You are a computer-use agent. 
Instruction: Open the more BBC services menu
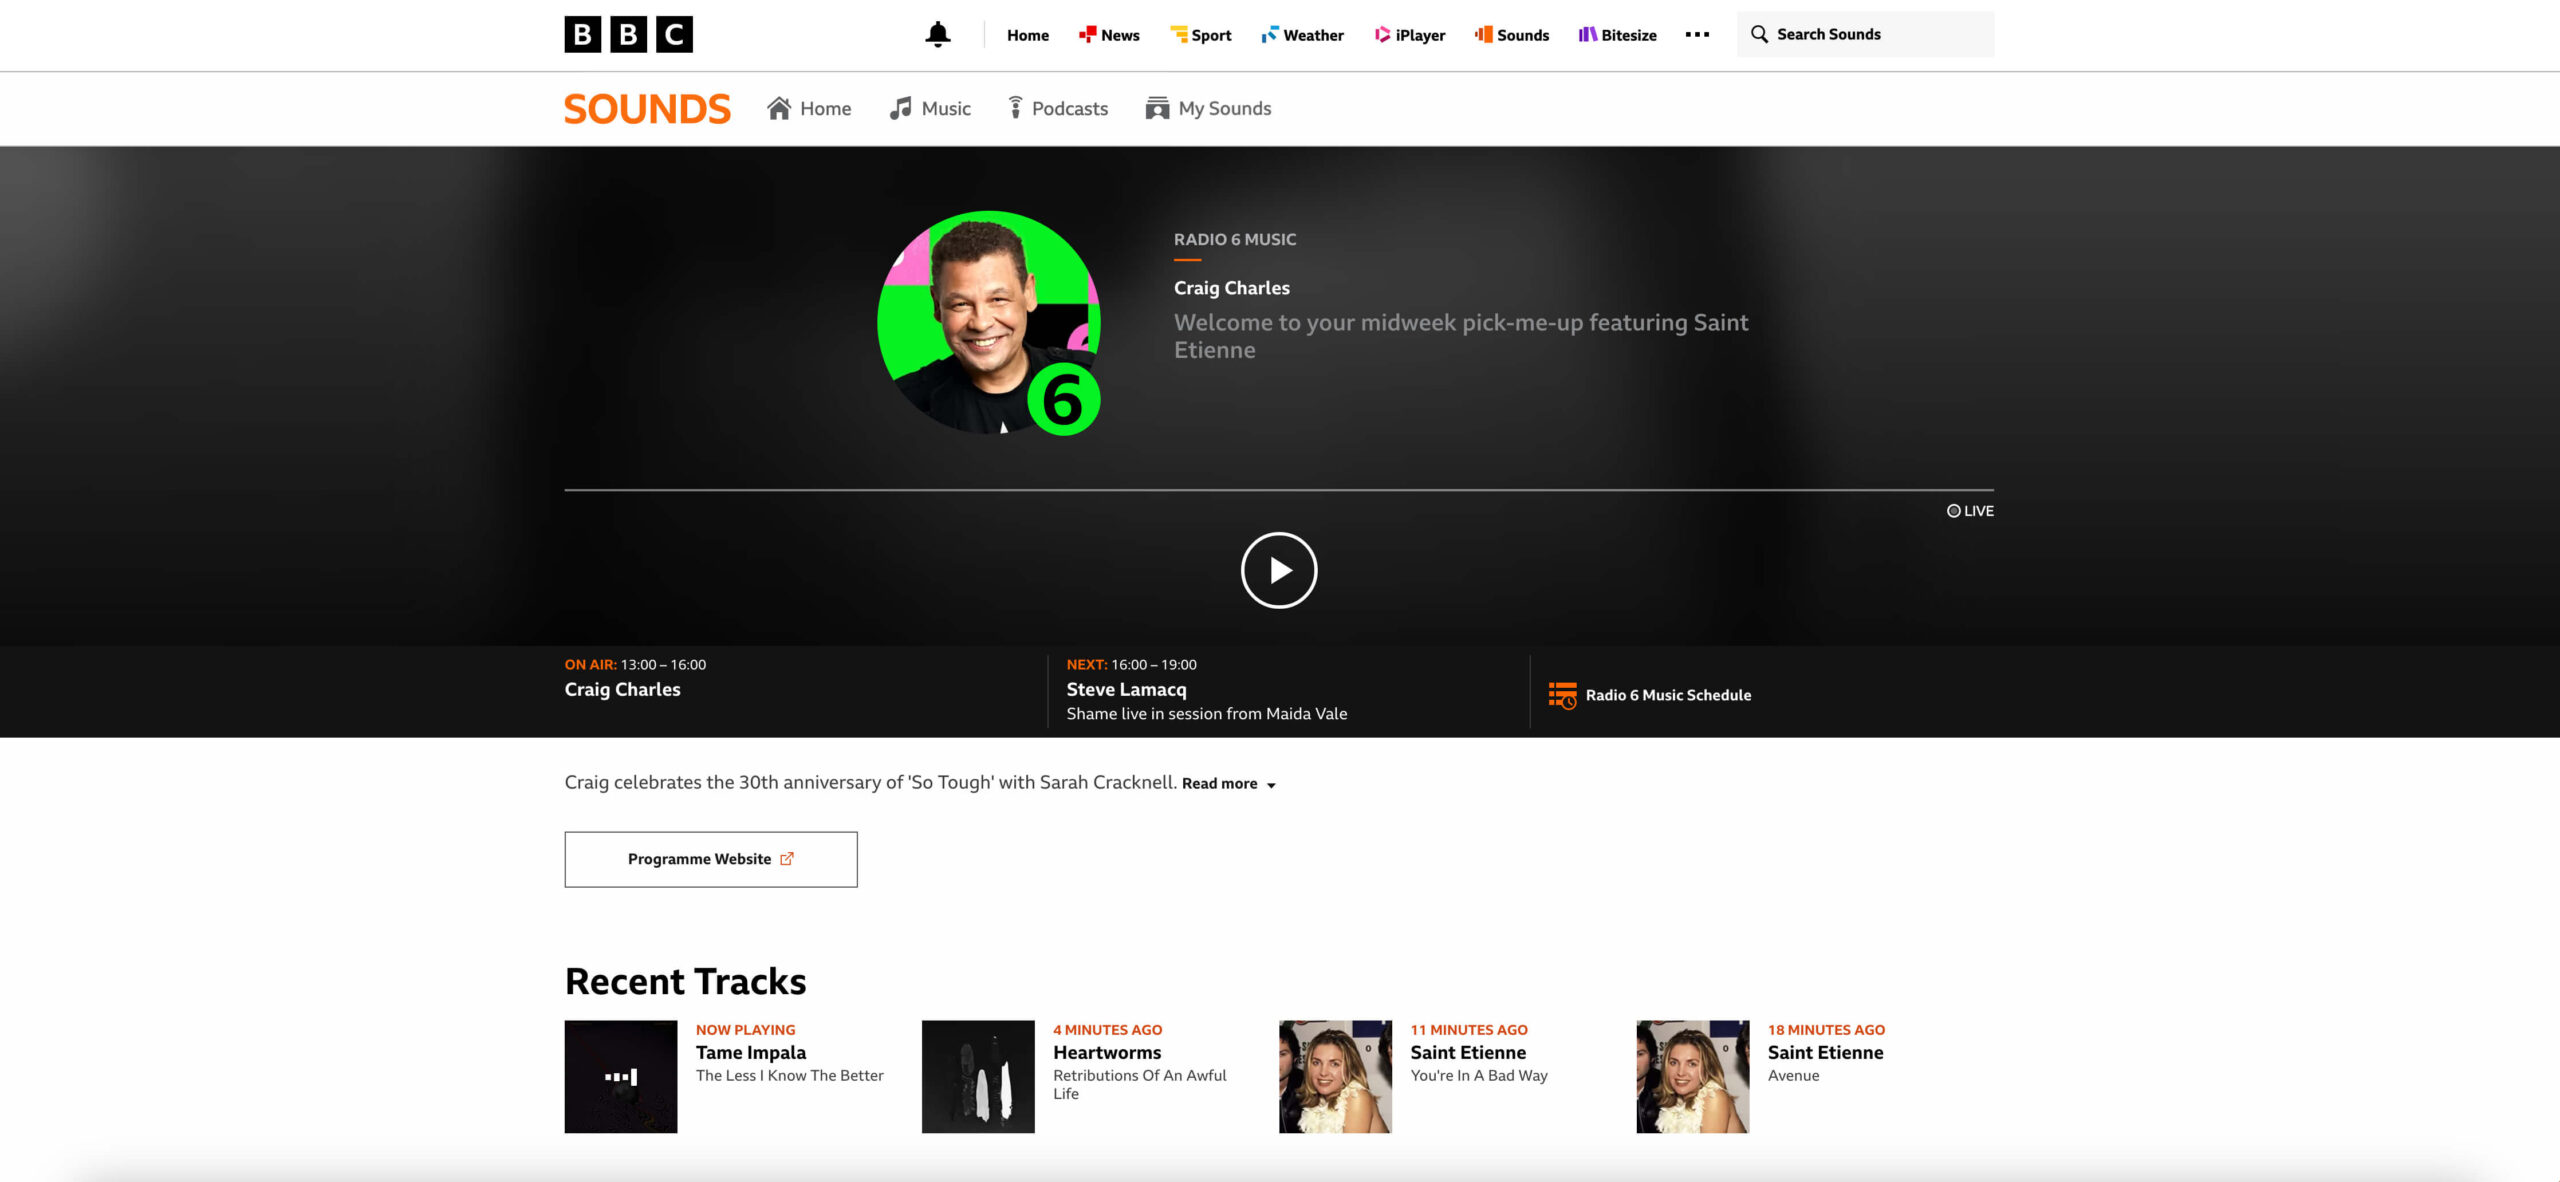[1697, 35]
